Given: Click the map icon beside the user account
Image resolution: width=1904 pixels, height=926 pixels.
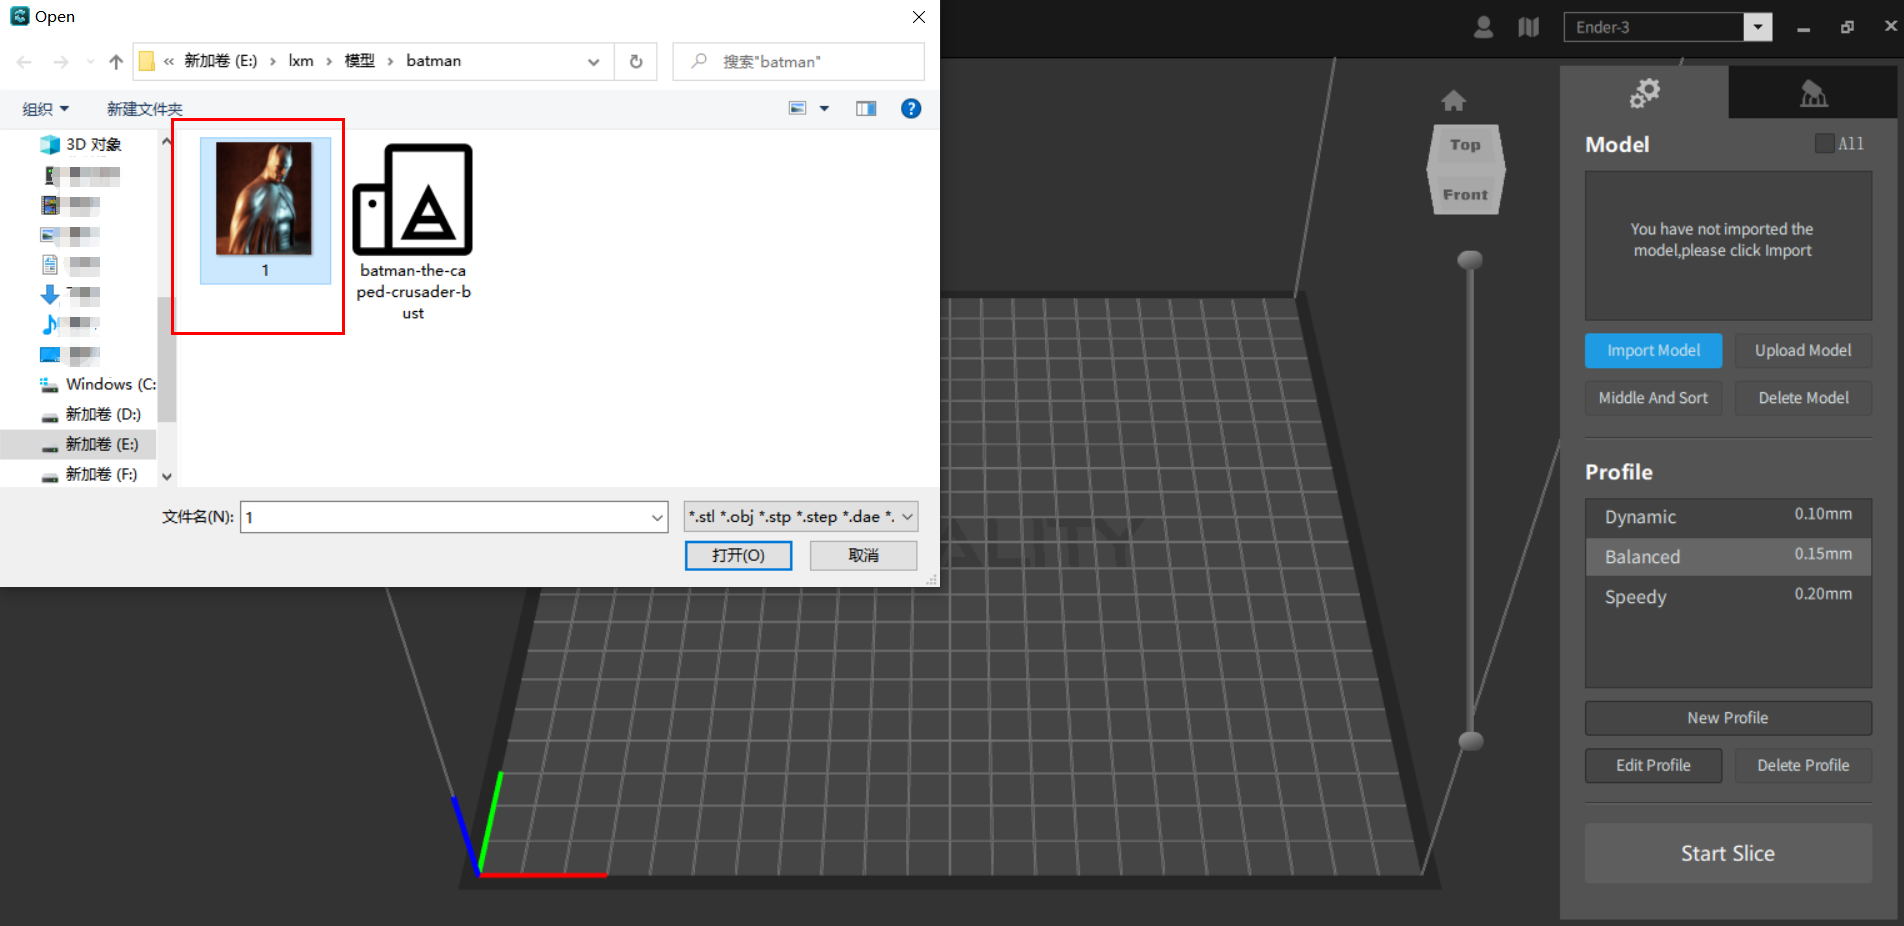Looking at the screenshot, I should 1529,27.
